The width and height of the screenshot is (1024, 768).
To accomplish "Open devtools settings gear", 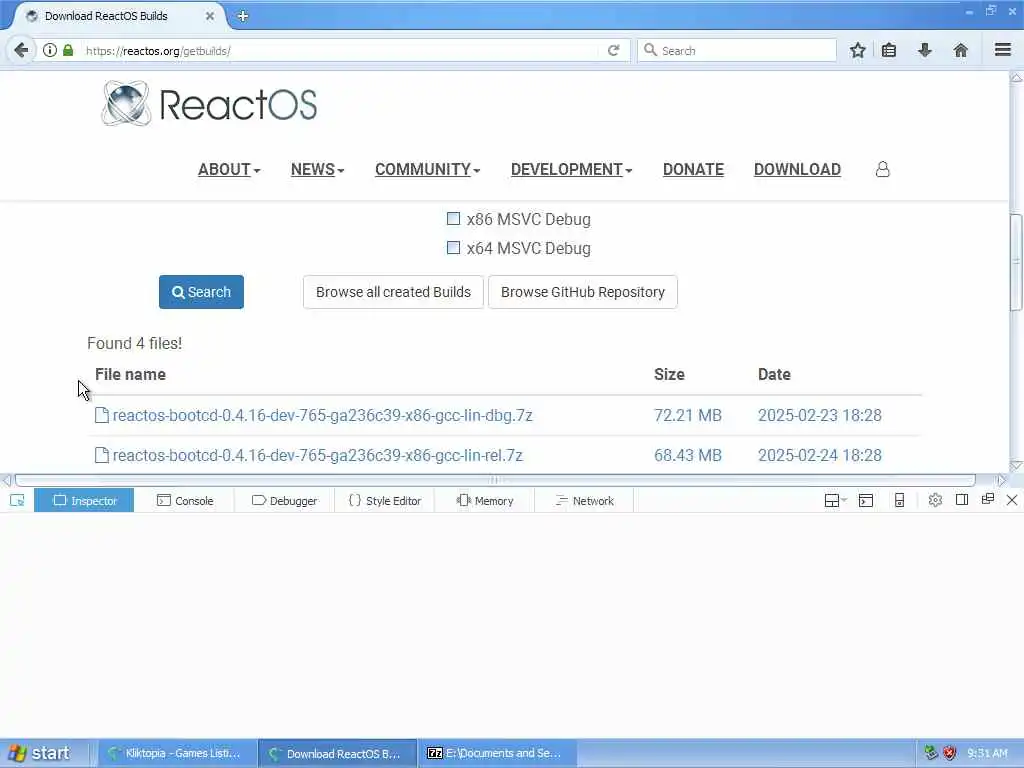I will click(x=935, y=500).
